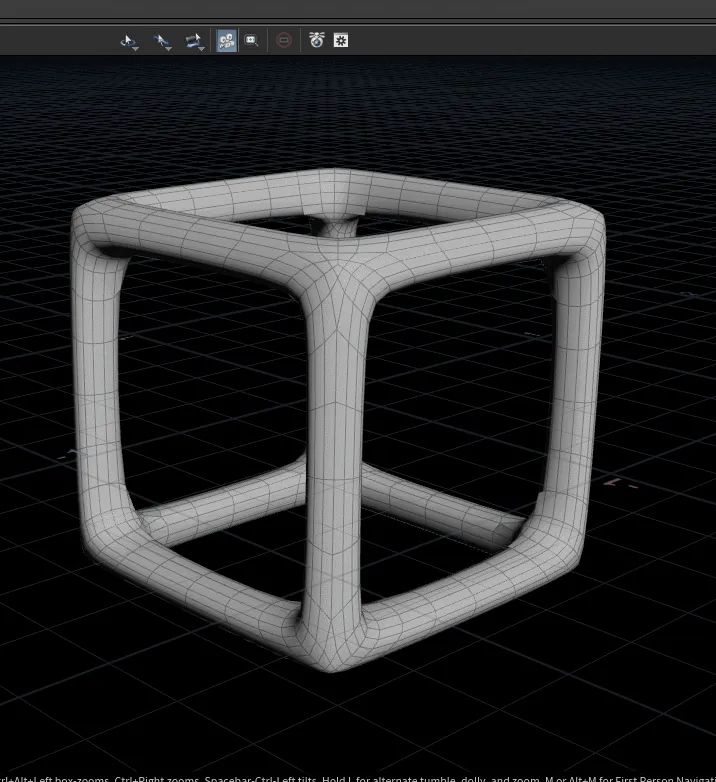This screenshot has width=716, height=782.
Task: Click the status bar navigation hint text
Action: (x=358, y=778)
